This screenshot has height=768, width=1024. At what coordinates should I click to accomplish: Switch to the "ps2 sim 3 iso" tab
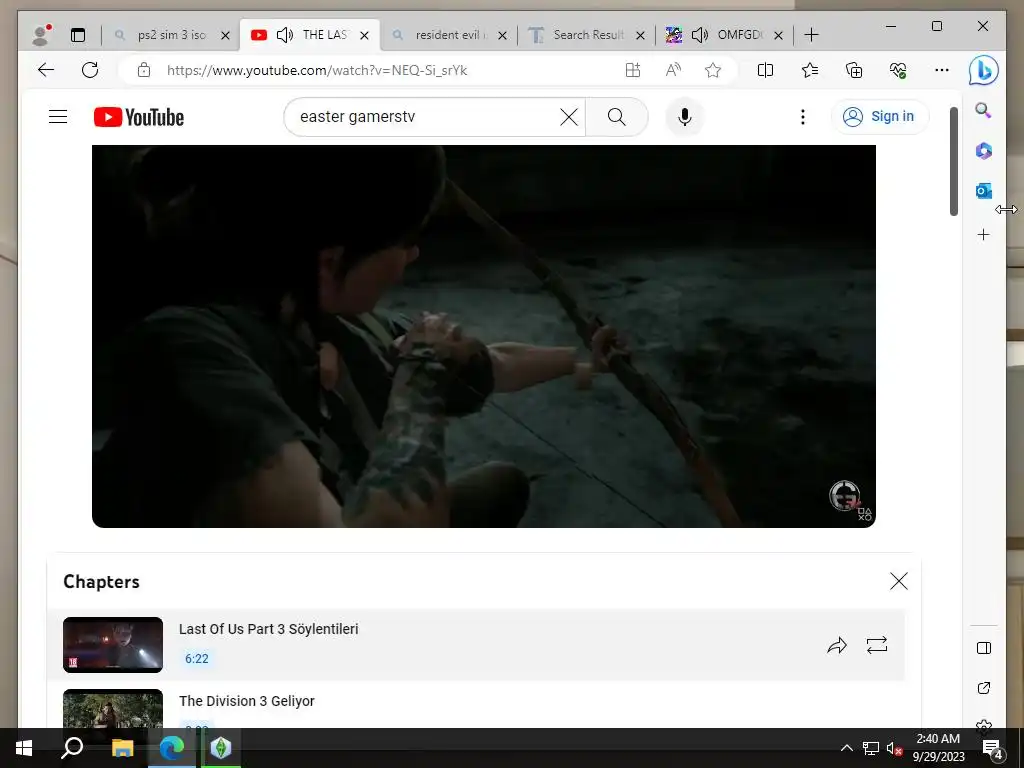tap(171, 35)
